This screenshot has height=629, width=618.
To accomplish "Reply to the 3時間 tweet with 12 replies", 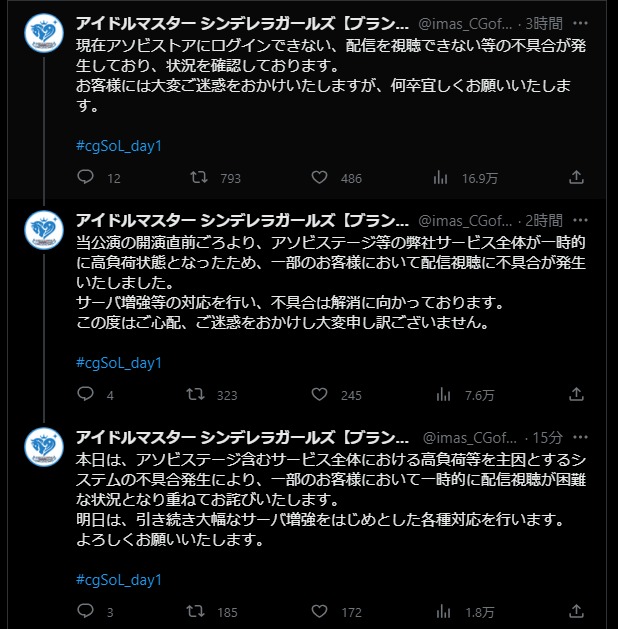I will 85,177.
